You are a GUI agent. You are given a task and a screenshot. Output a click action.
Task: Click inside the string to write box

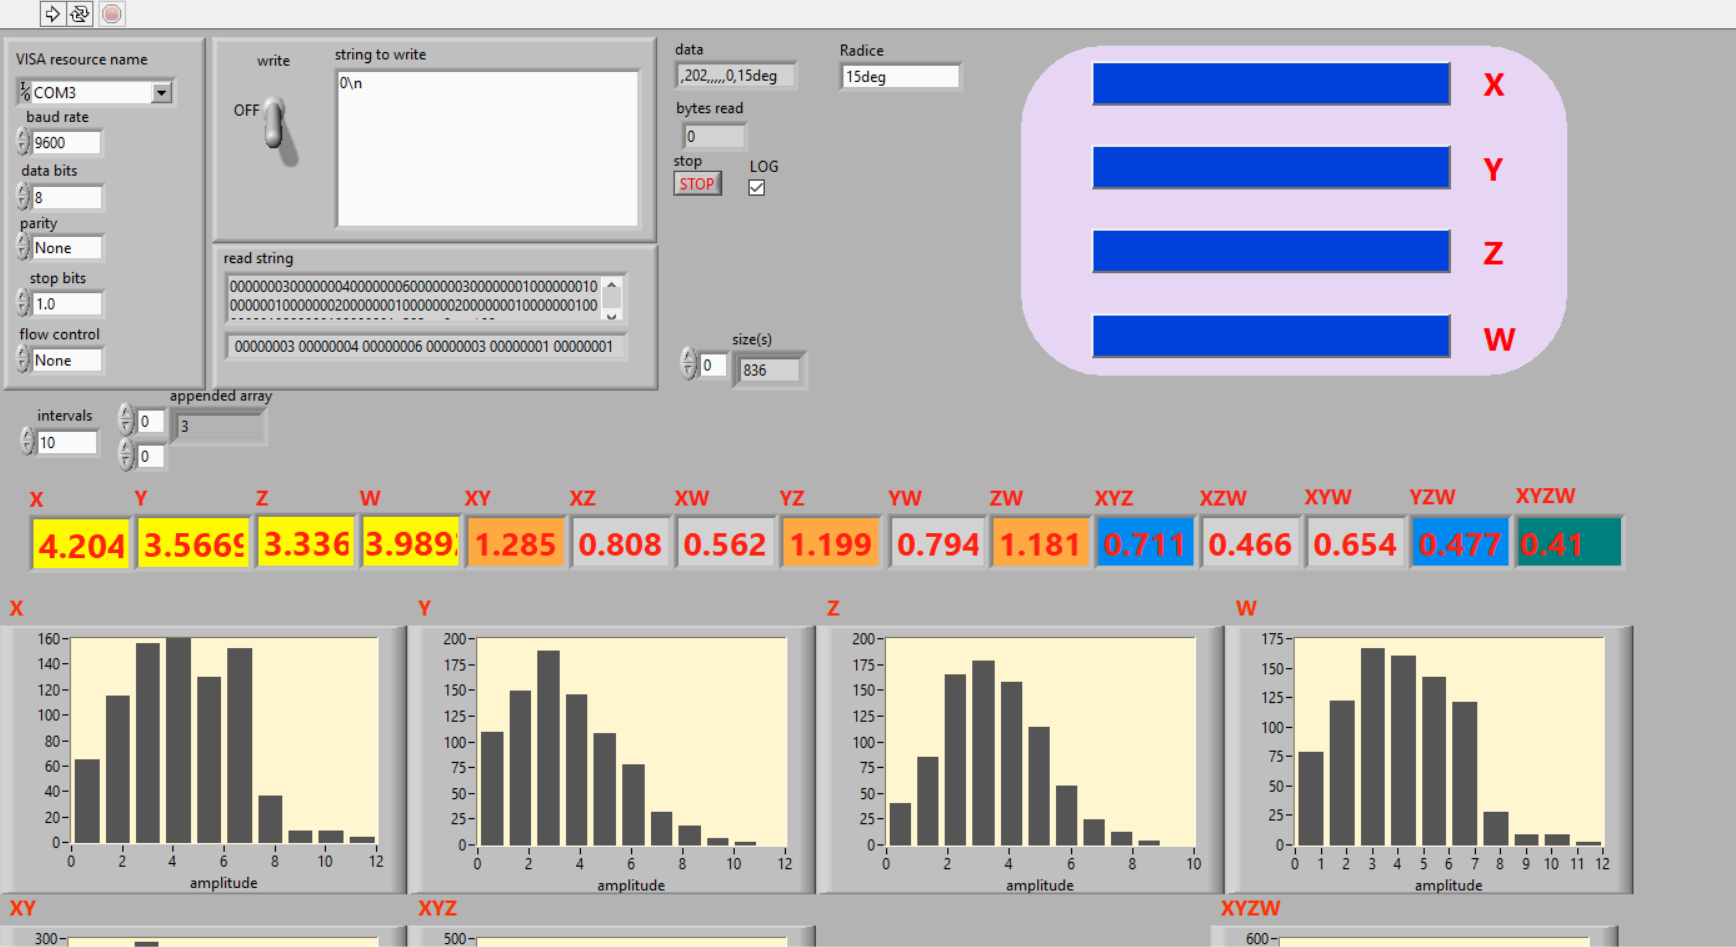(487, 148)
